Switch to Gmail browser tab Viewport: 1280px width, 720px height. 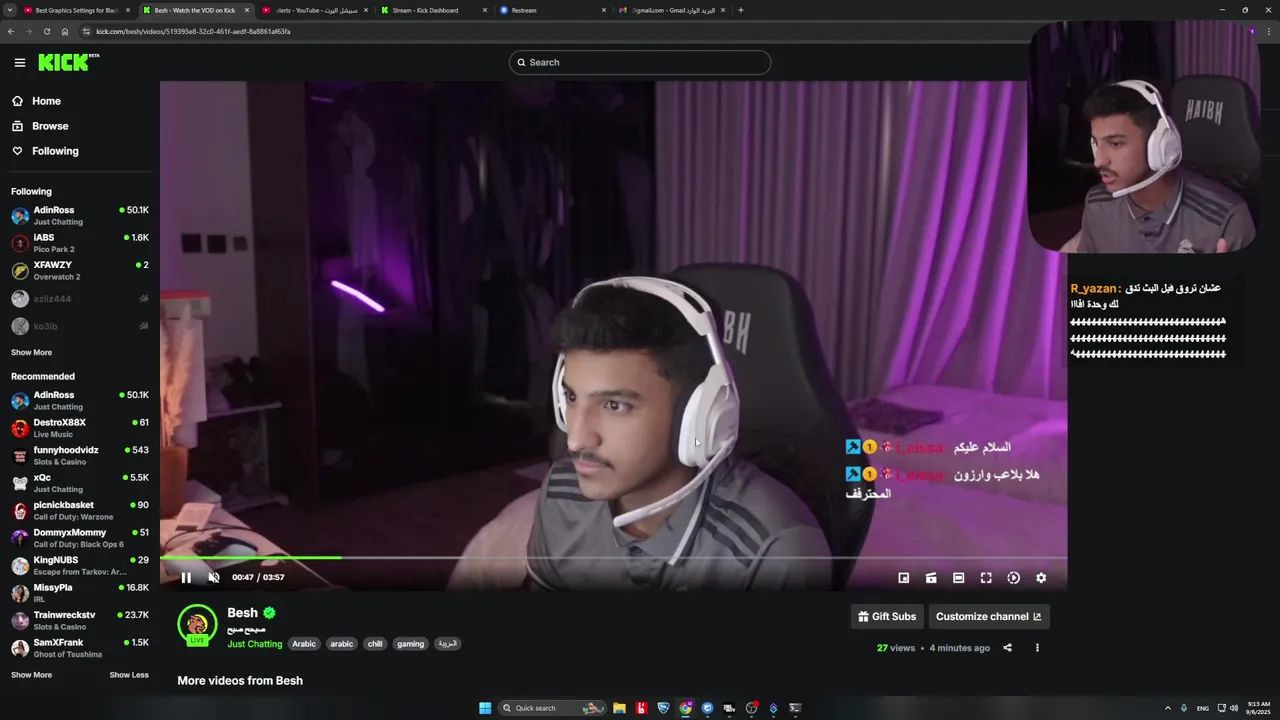(672, 10)
